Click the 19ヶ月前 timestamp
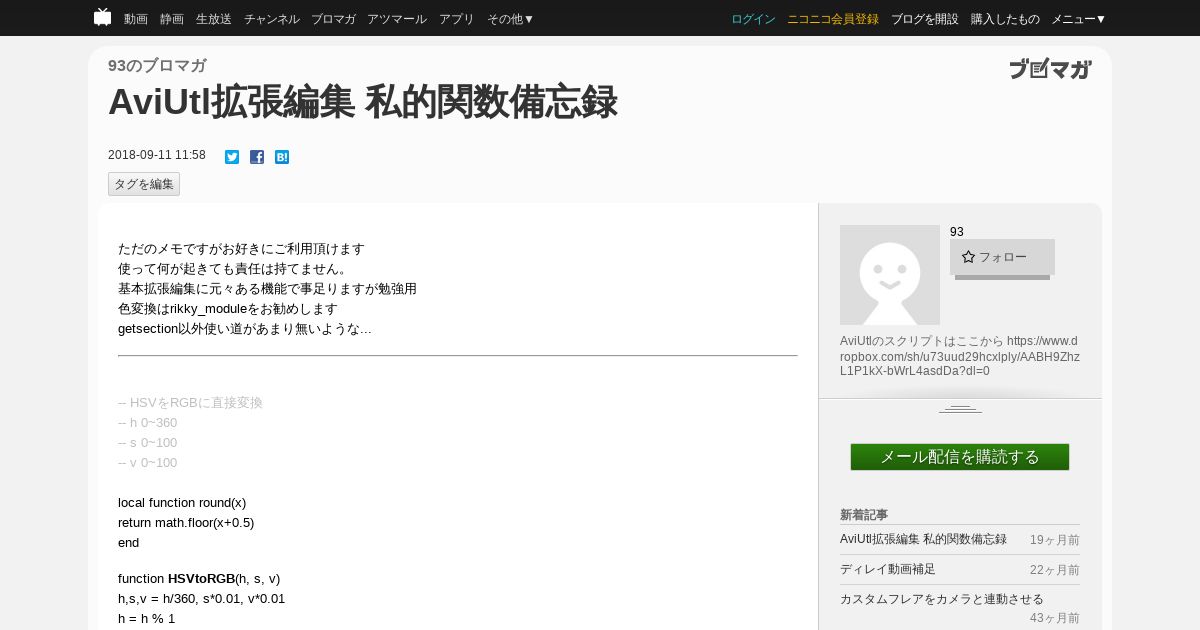The width and height of the screenshot is (1200, 630). [x=1055, y=540]
